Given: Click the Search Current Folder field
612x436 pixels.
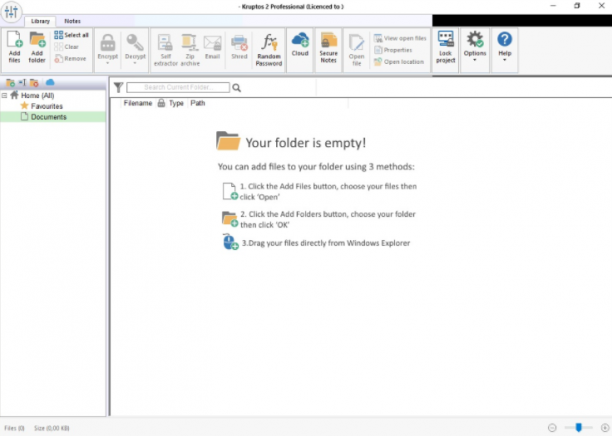Looking at the screenshot, I should click(x=178, y=87).
